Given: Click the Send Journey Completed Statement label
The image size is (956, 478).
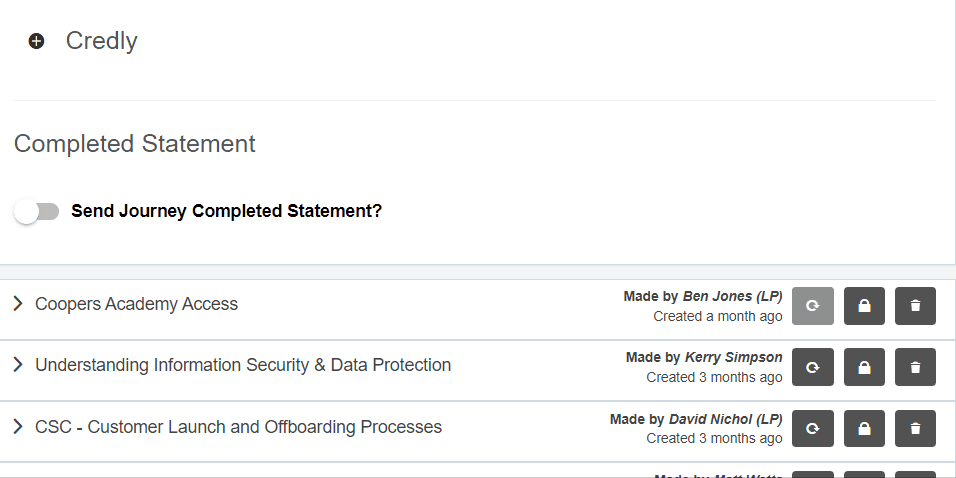Looking at the screenshot, I should tap(227, 212).
